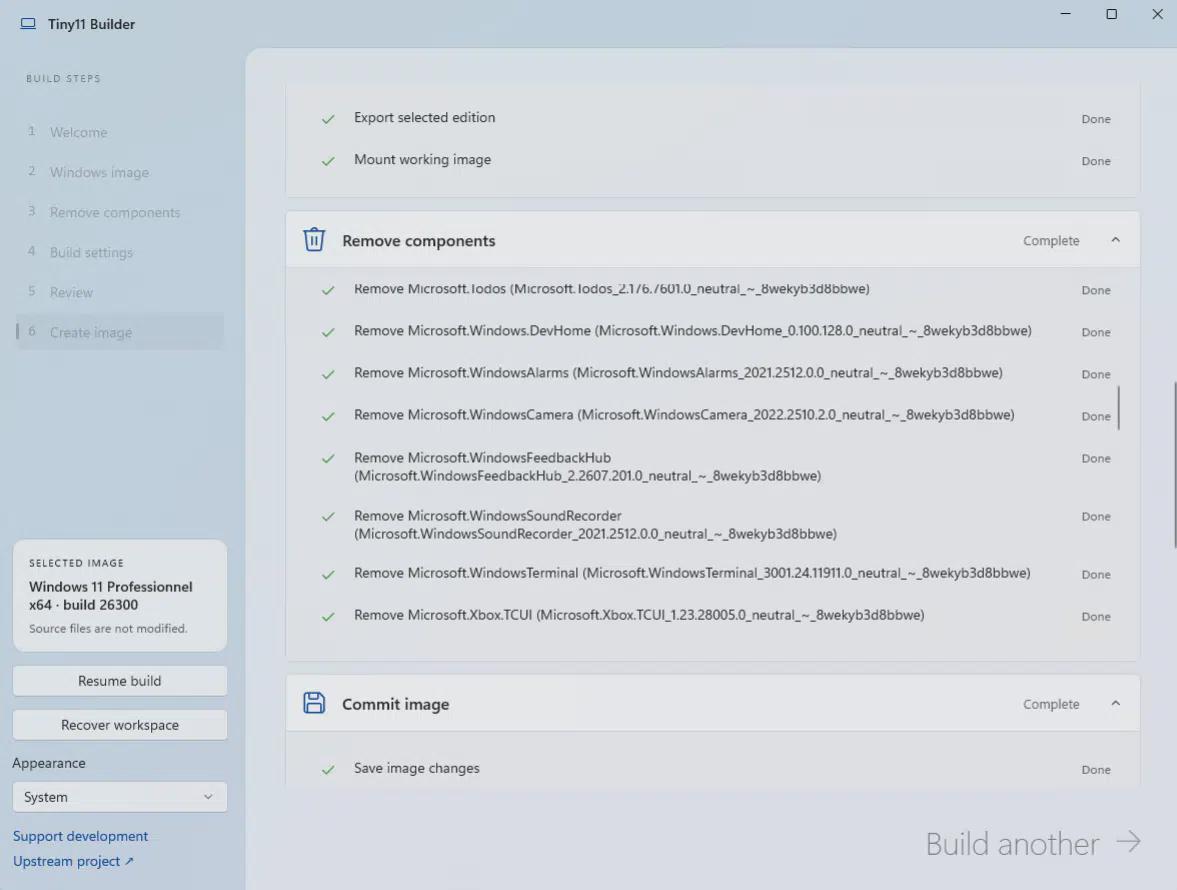Click the checkmark beside Remove Microsoft.Xbox.TCUI
The image size is (1177, 890).
[x=328, y=616]
